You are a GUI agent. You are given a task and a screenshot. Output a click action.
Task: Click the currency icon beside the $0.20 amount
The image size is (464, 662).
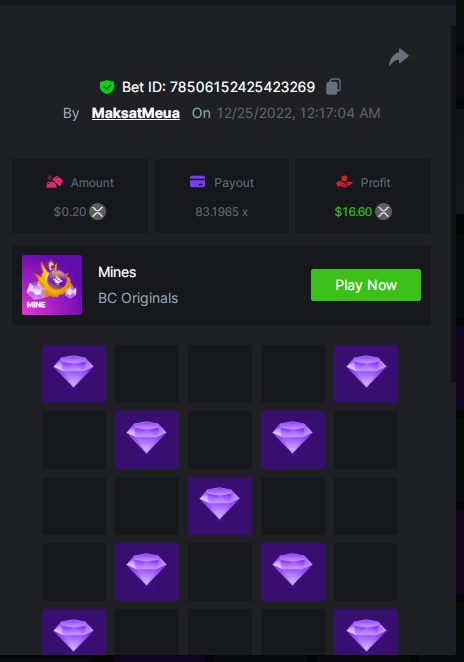pyautogui.click(x=98, y=212)
